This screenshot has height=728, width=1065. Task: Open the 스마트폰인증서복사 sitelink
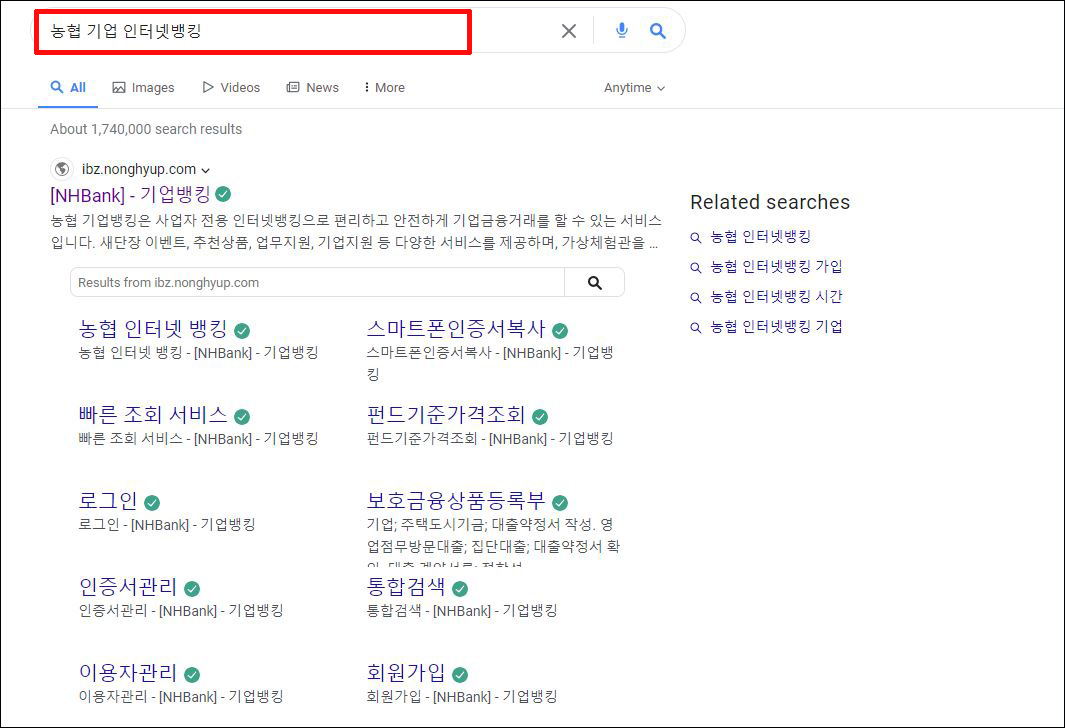[x=456, y=329]
